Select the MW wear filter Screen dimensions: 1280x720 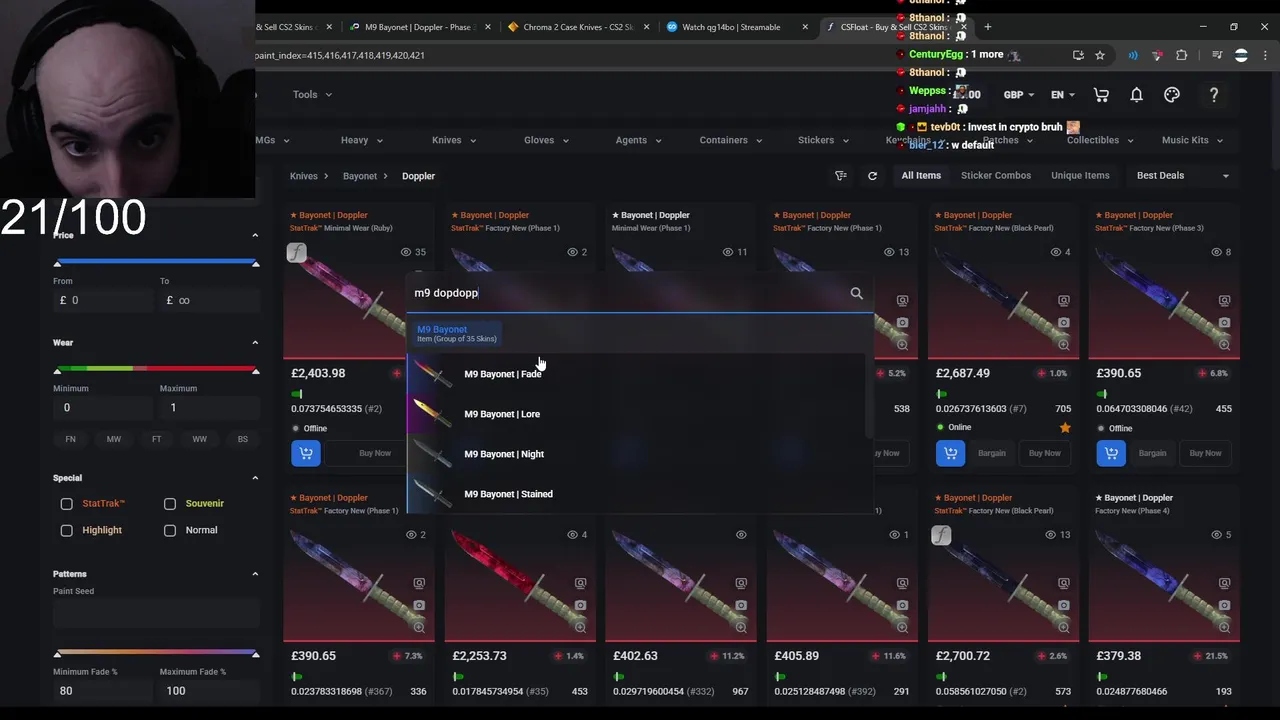(114, 439)
